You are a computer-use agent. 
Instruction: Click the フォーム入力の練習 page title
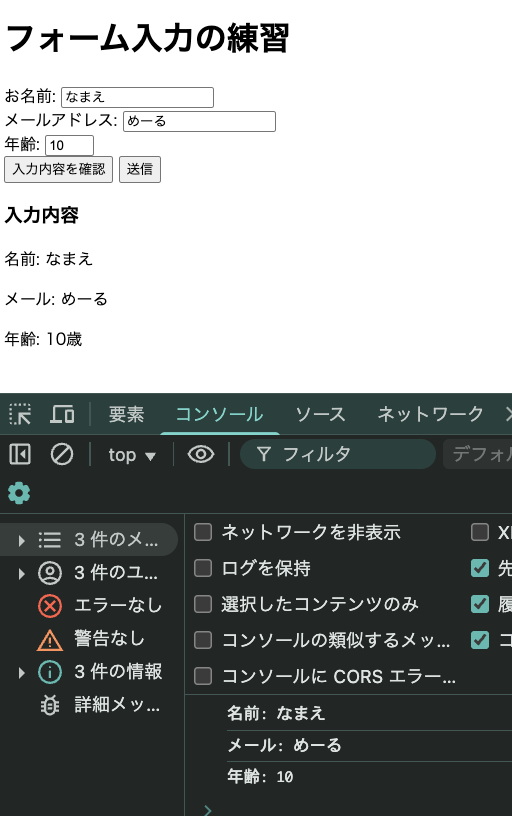[147, 39]
